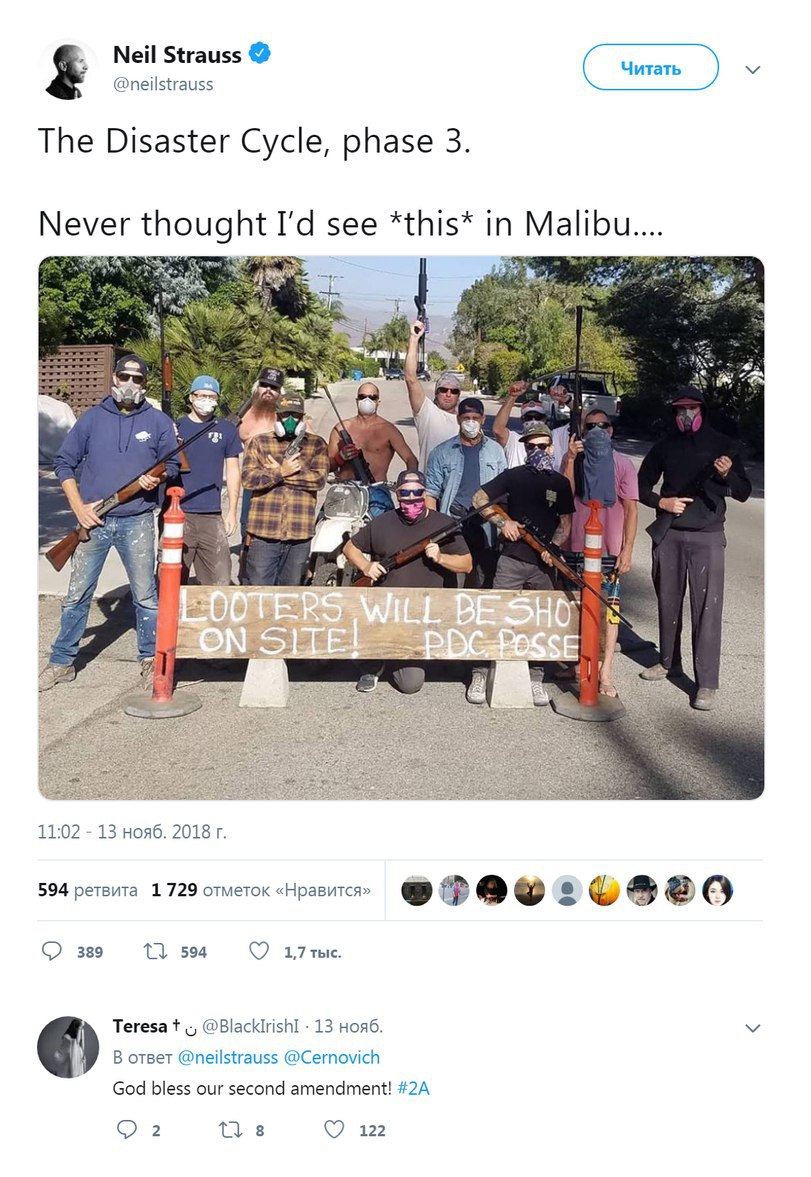This screenshot has height=1177, width=811.
Task: Open the options chevron on Teresa's reply
Action: click(x=752, y=1028)
